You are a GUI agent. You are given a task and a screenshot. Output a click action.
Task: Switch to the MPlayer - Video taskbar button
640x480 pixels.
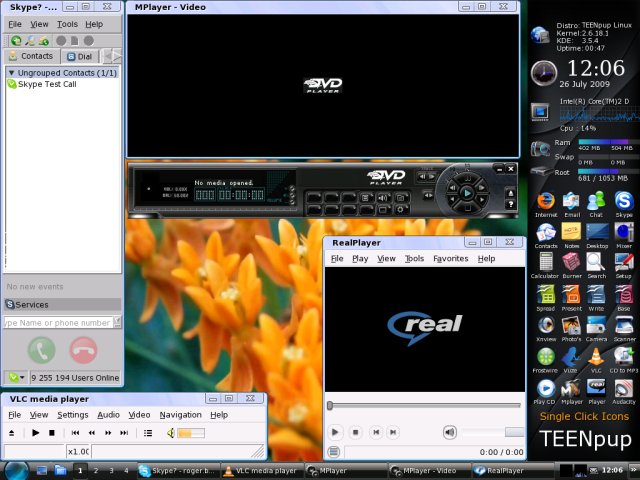pos(427,470)
